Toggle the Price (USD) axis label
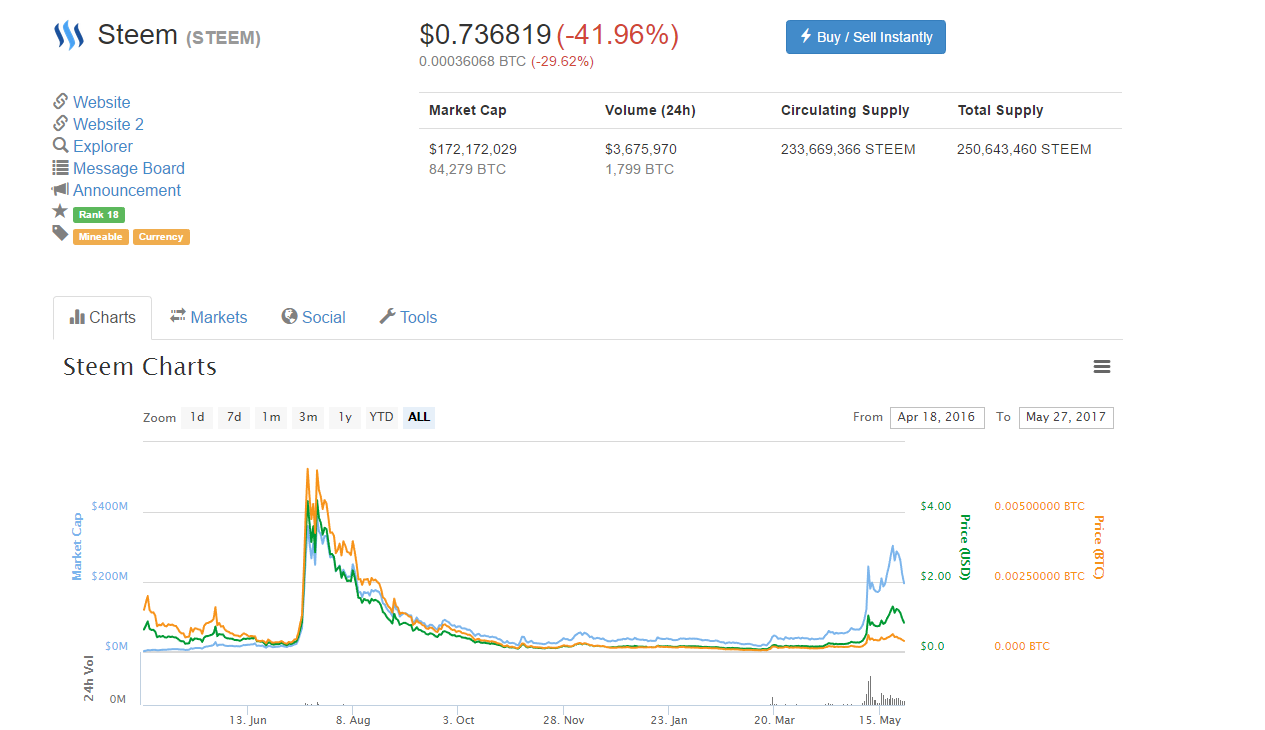Viewport: 1265px width, 730px height. [965, 547]
